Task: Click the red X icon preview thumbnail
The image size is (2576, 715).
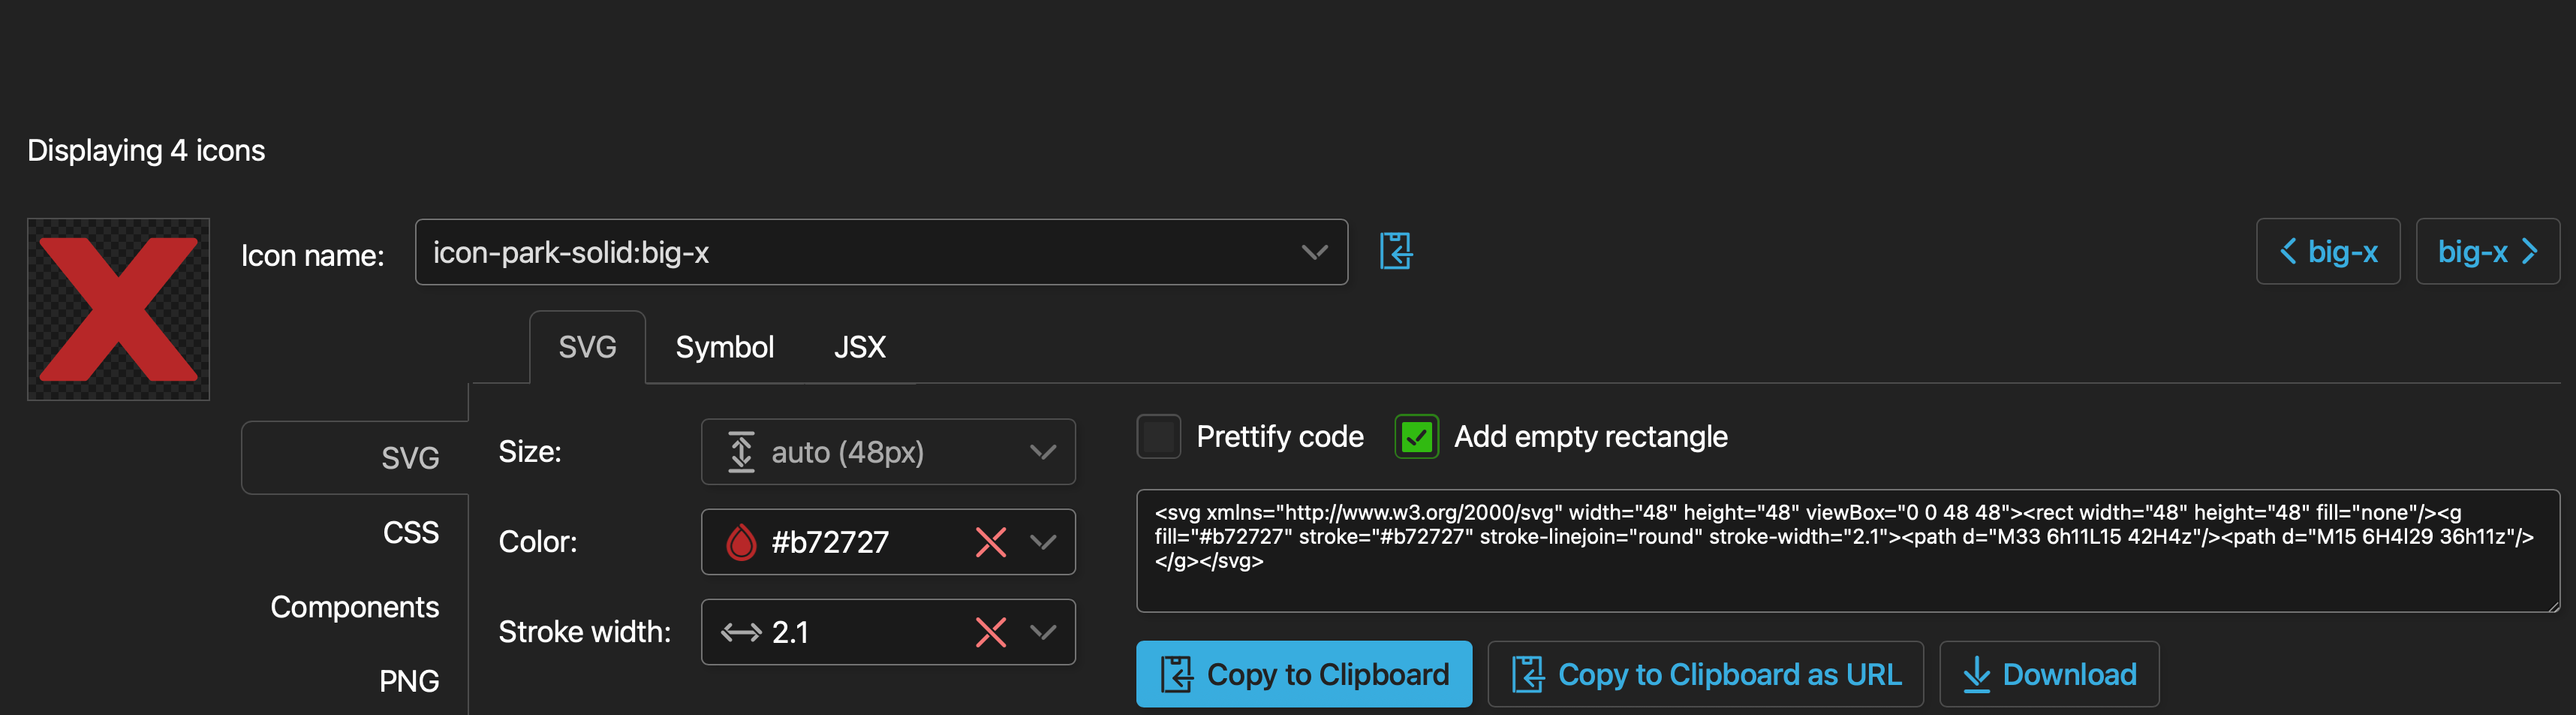Action: point(118,309)
